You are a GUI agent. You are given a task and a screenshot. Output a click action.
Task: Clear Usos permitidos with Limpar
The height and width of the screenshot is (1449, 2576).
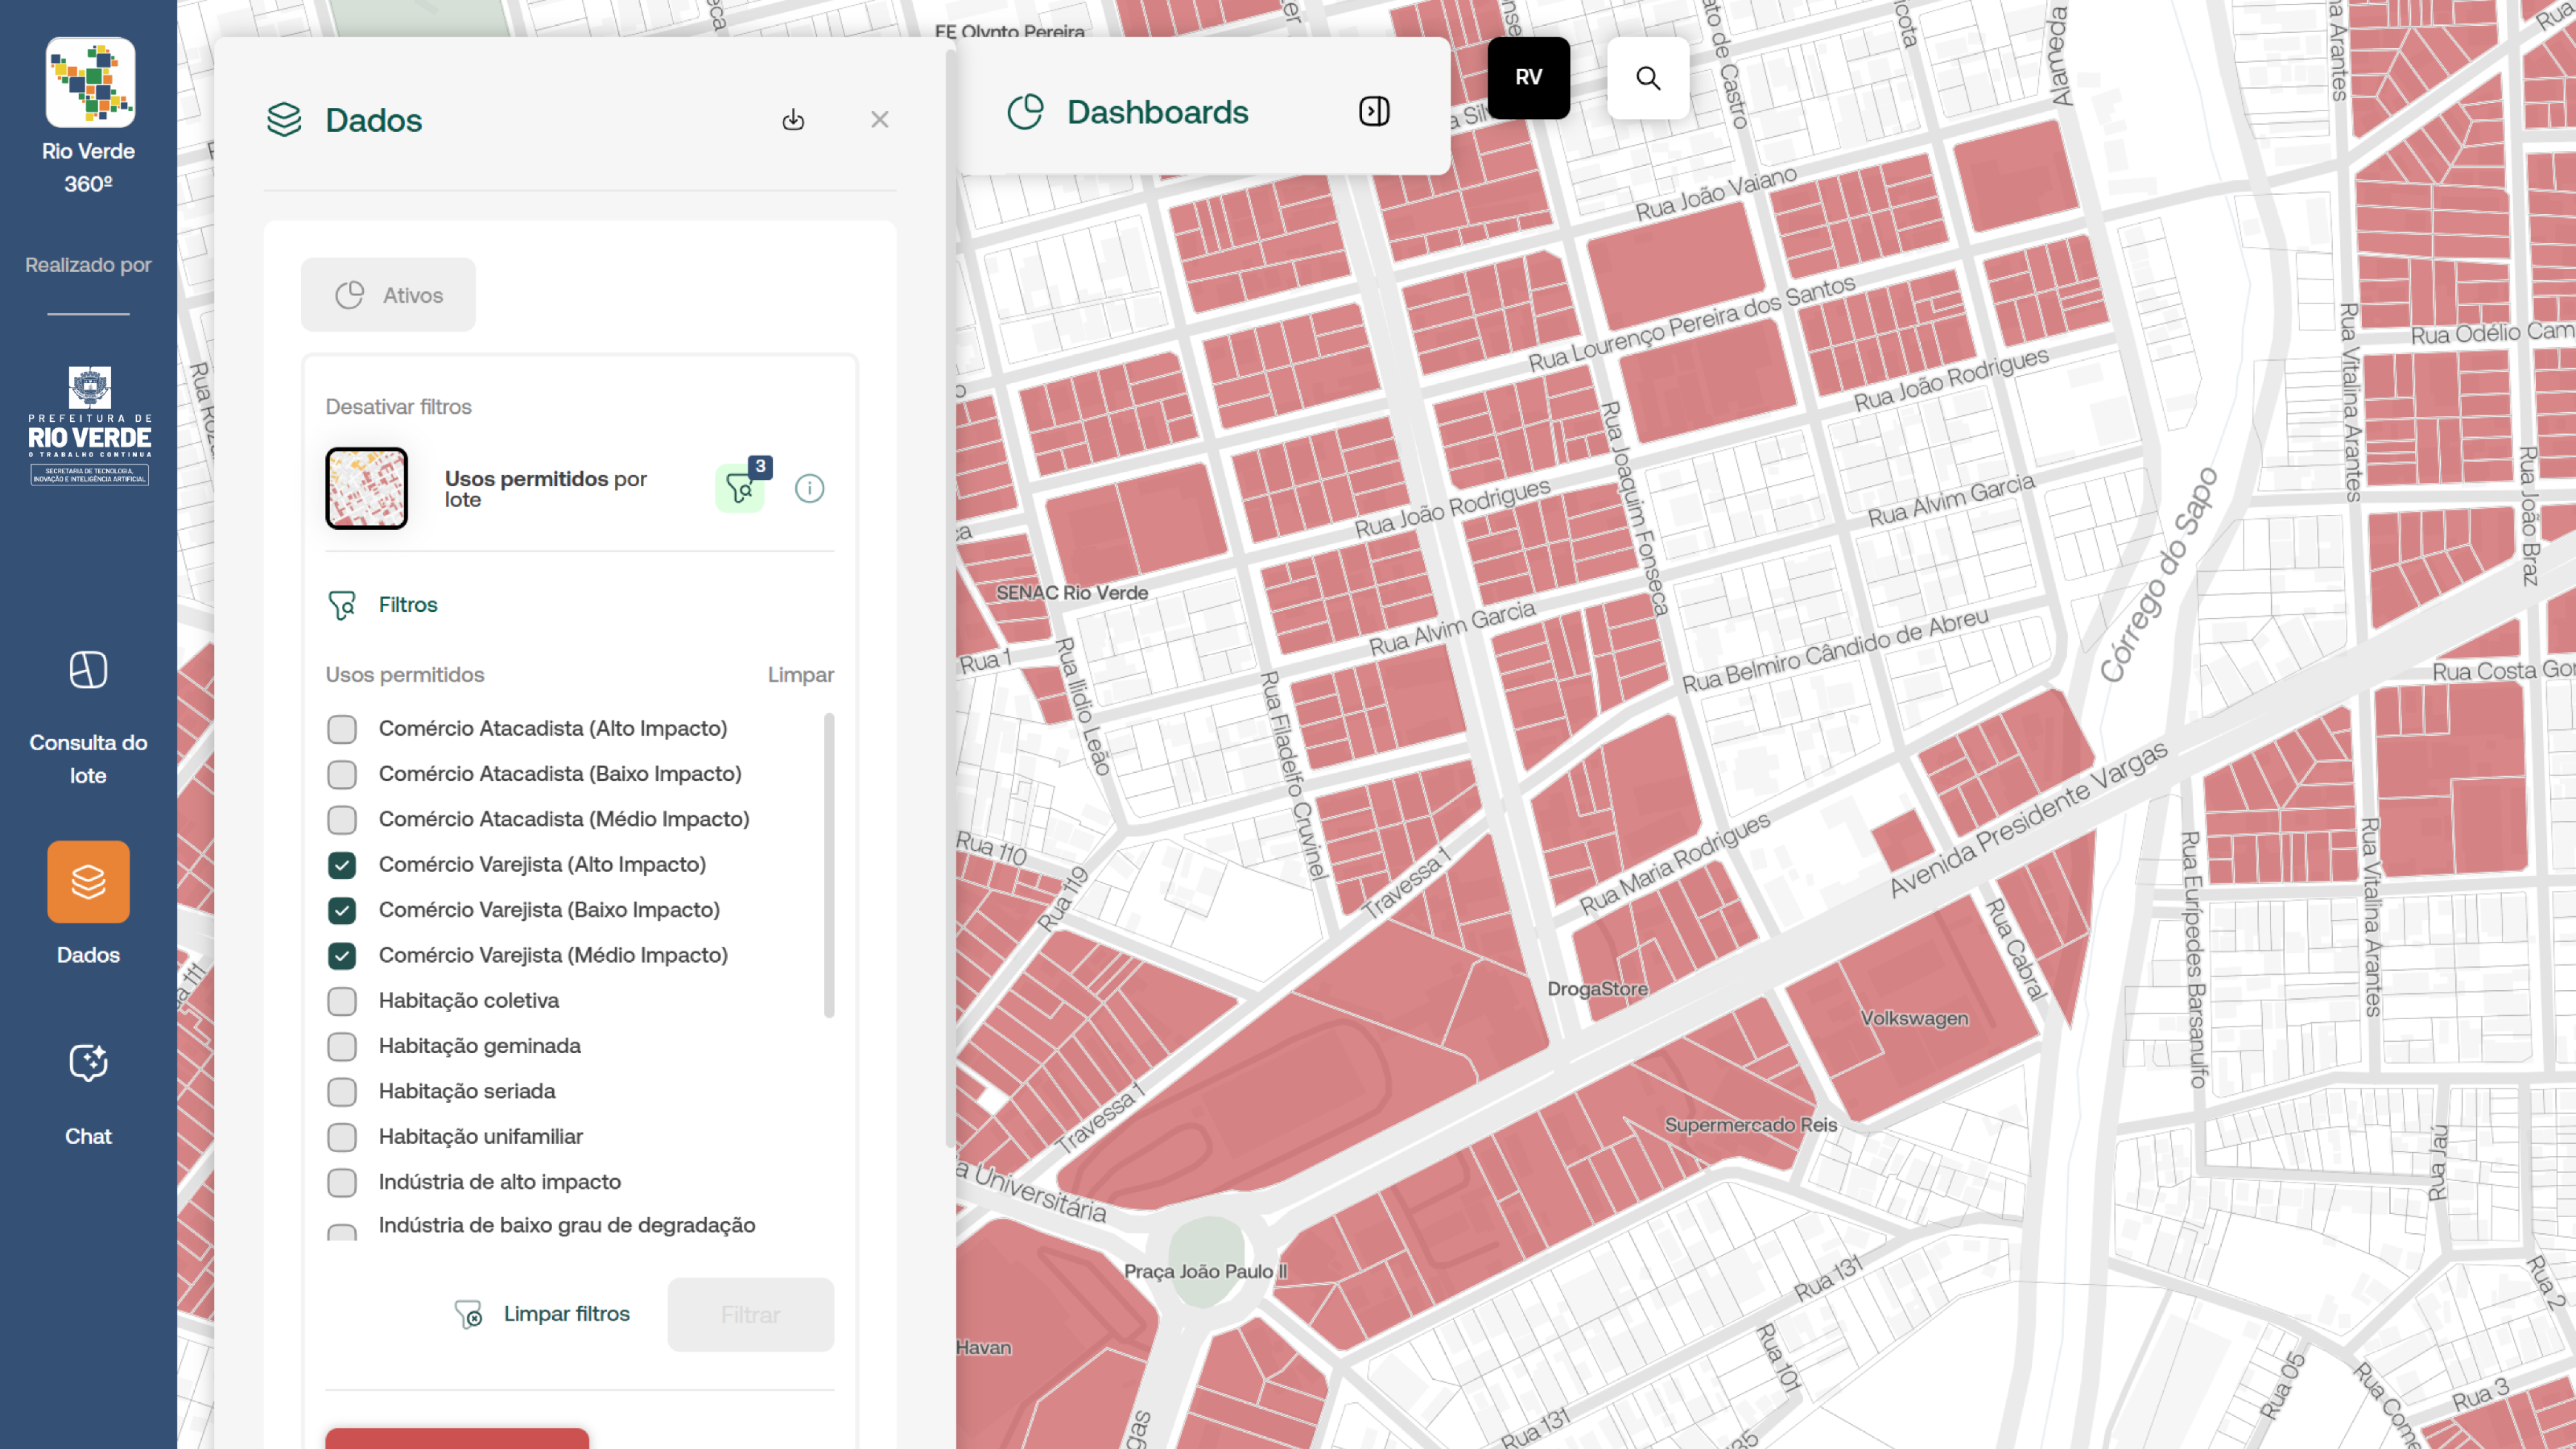(x=801, y=675)
